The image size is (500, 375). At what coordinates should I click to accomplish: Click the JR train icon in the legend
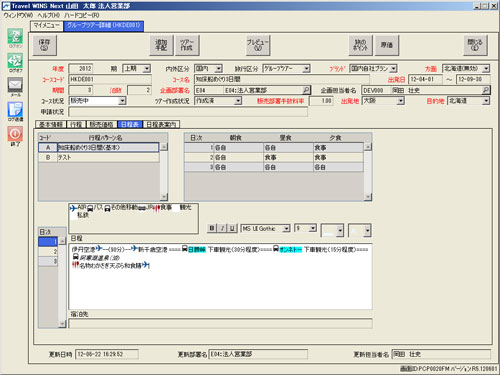[142, 208]
